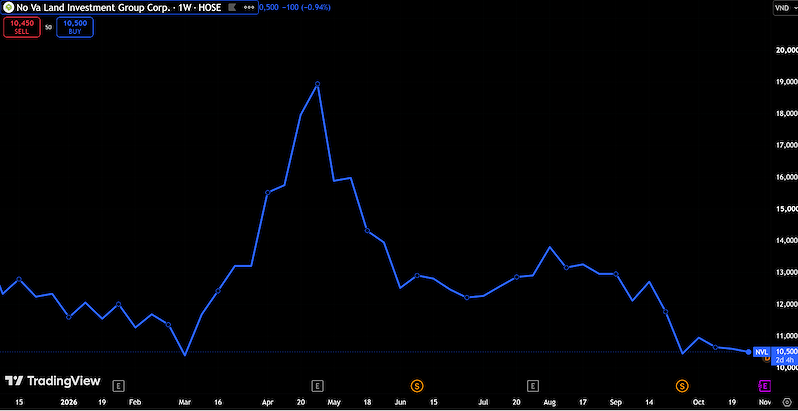Click the Jul label on time axis

click(x=483, y=402)
